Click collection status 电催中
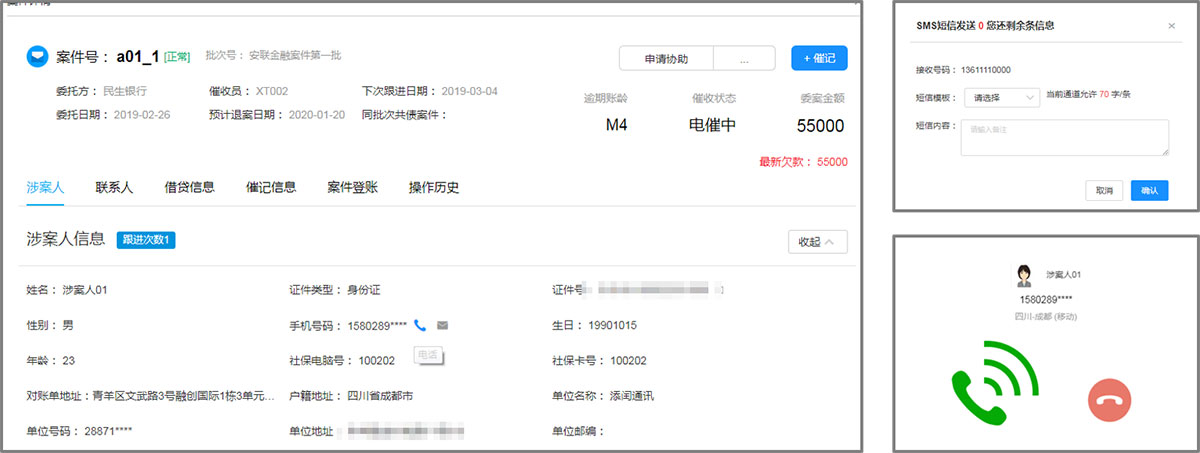The image size is (1200, 453). pos(714,126)
